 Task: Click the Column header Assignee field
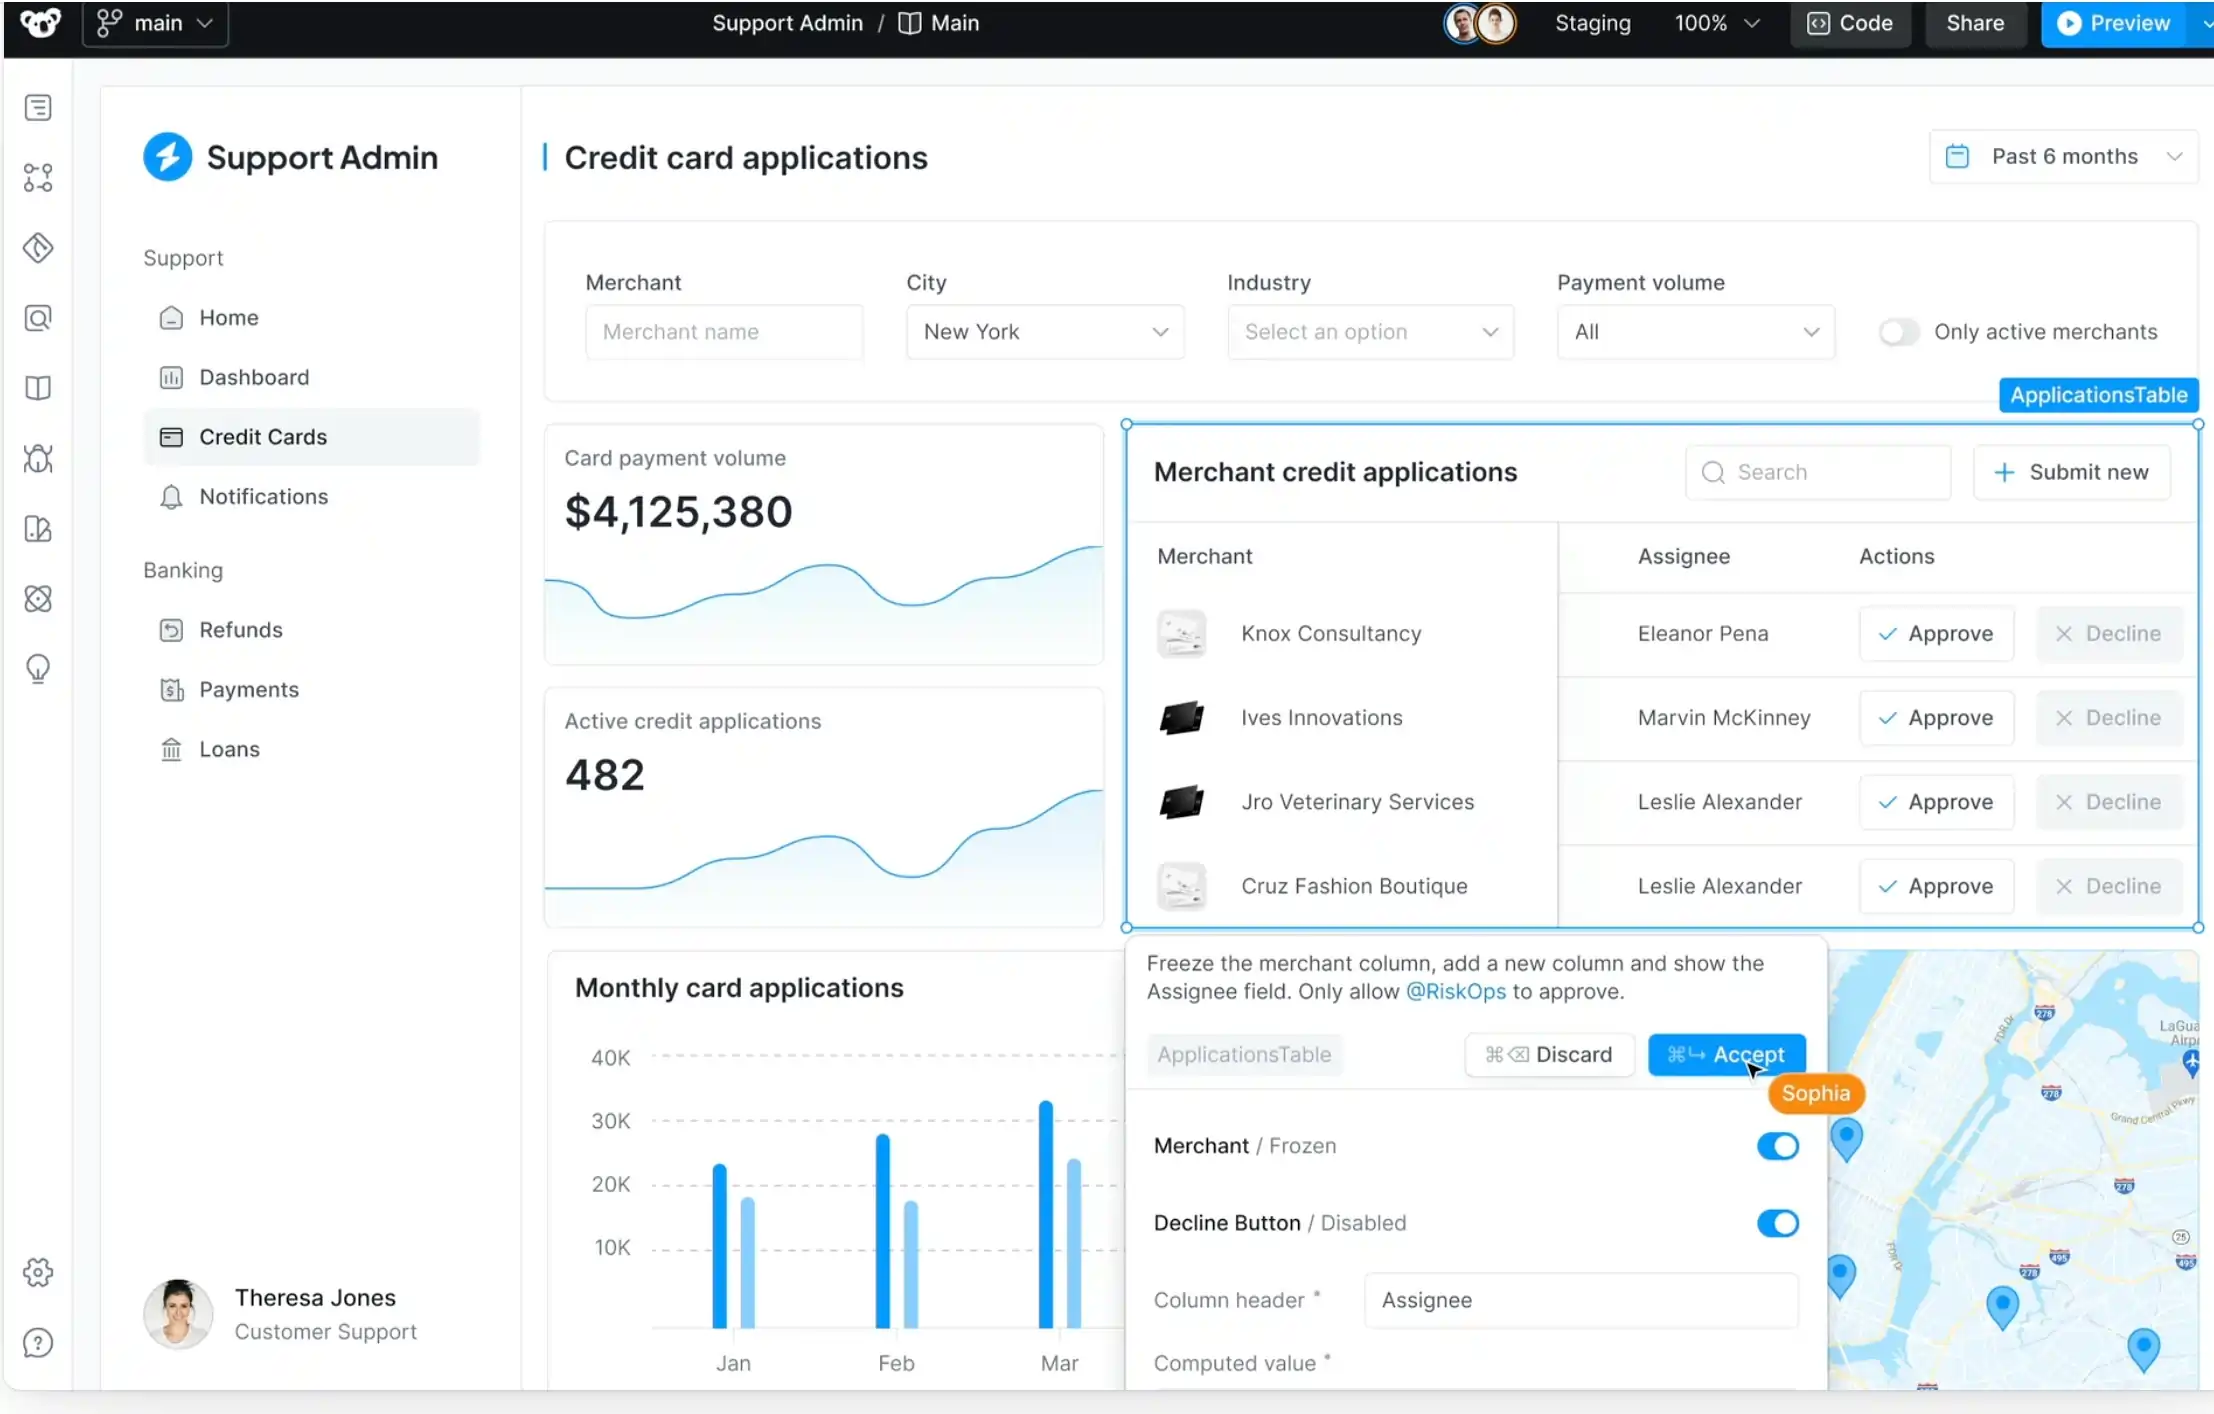tap(1580, 1300)
